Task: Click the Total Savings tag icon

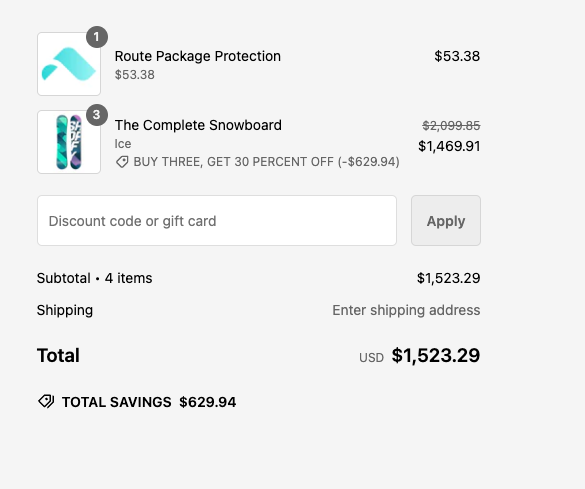Action: [x=46, y=402]
